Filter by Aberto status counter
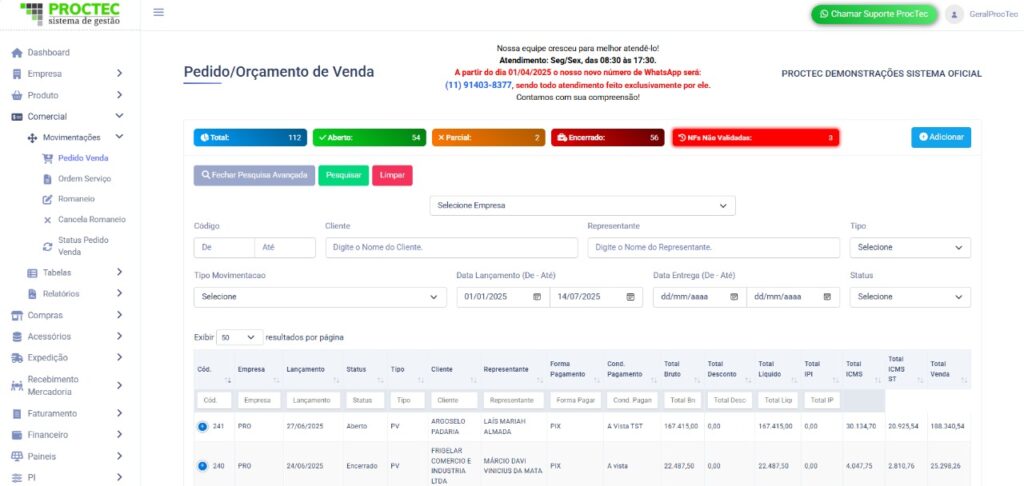 click(369, 138)
